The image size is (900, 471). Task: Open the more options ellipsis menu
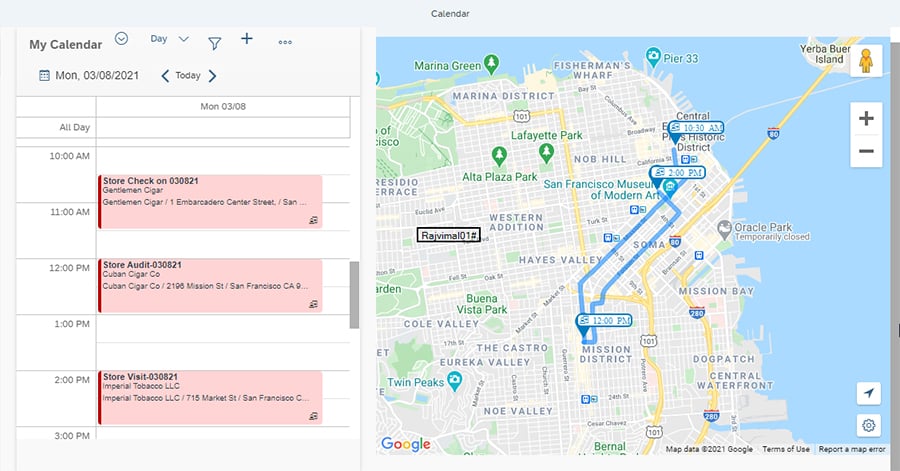[x=285, y=42]
